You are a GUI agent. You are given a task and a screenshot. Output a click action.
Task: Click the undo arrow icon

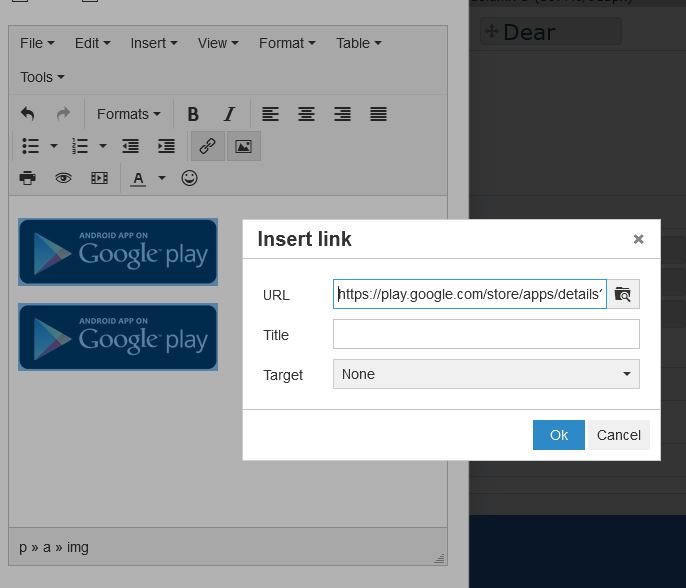click(x=28, y=114)
